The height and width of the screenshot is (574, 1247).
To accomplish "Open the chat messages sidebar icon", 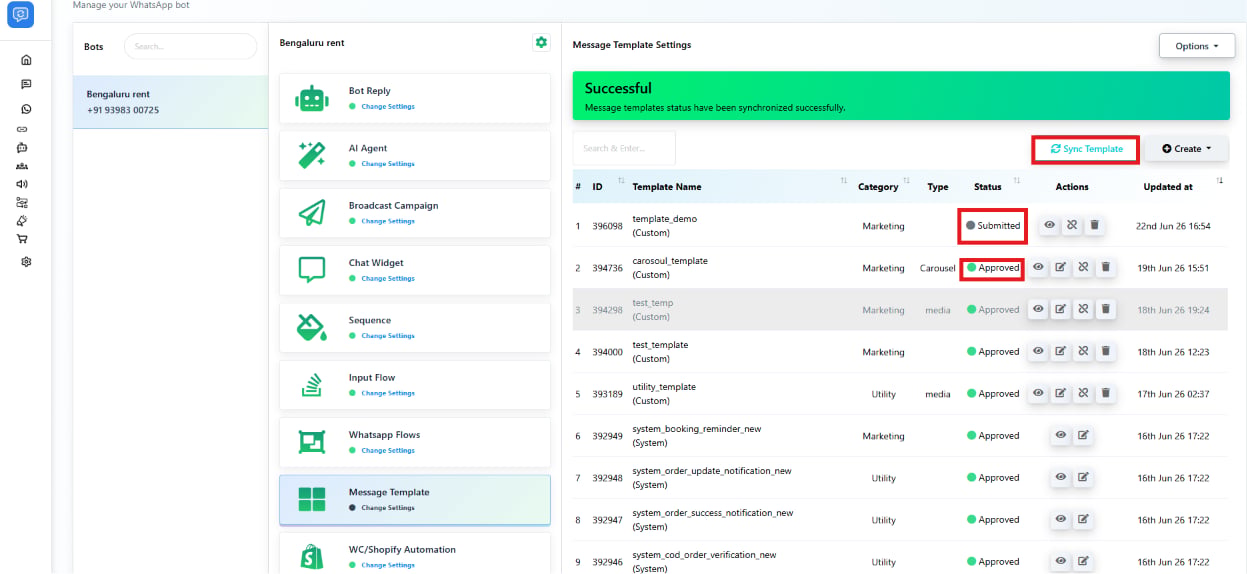I will pyautogui.click(x=26, y=84).
